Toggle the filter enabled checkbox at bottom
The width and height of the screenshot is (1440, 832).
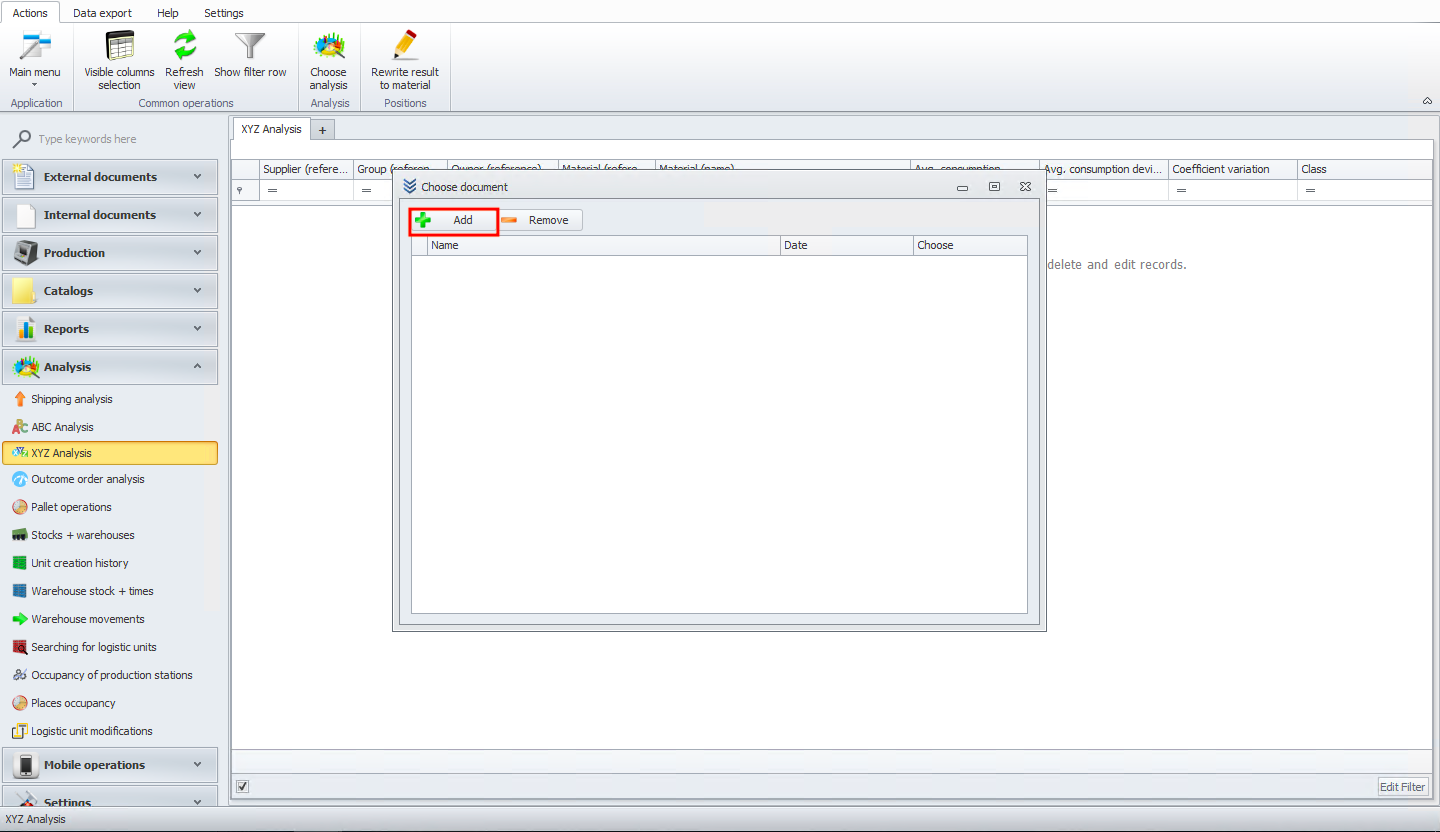click(x=242, y=786)
